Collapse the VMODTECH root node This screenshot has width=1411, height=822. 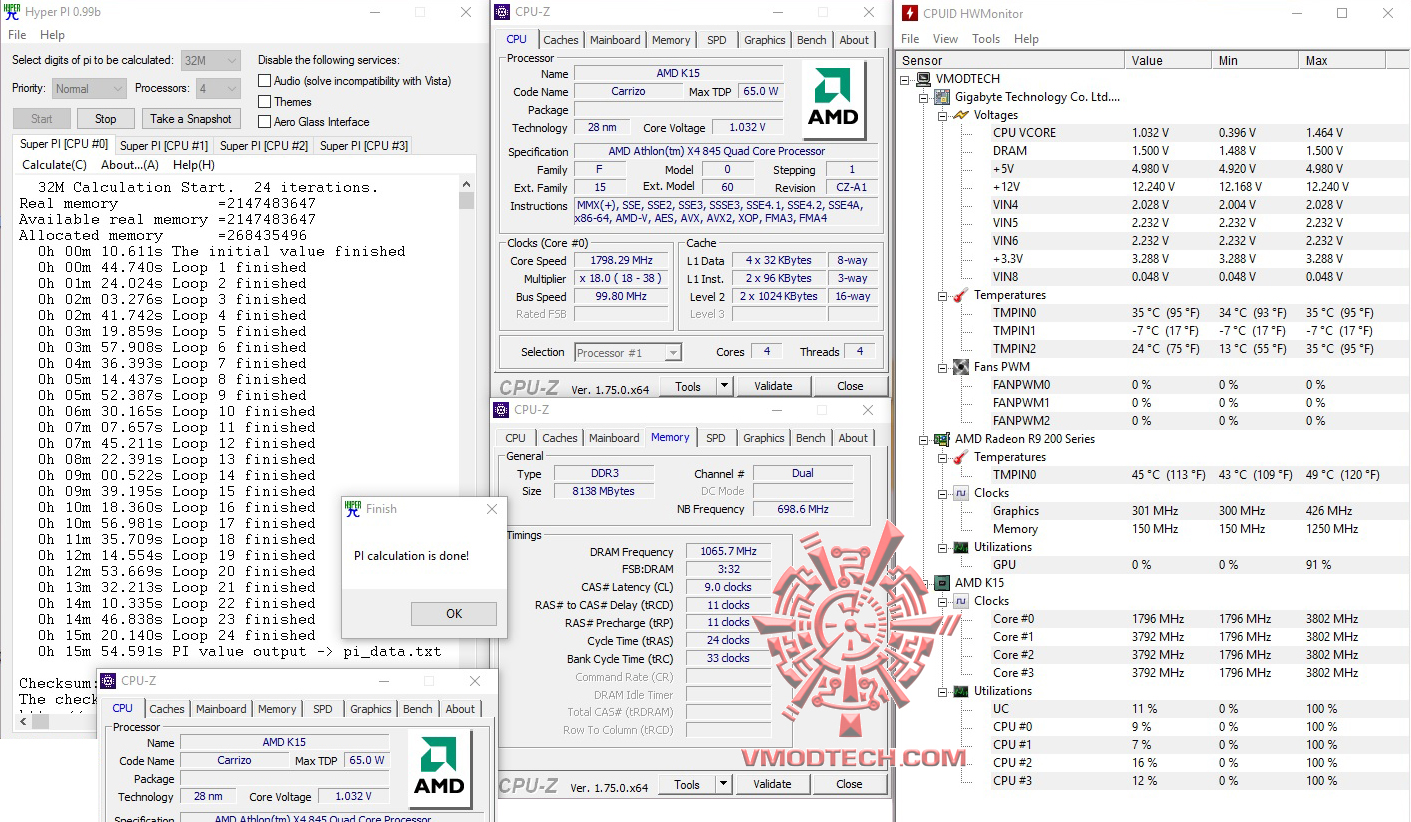(x=905, y=79)
